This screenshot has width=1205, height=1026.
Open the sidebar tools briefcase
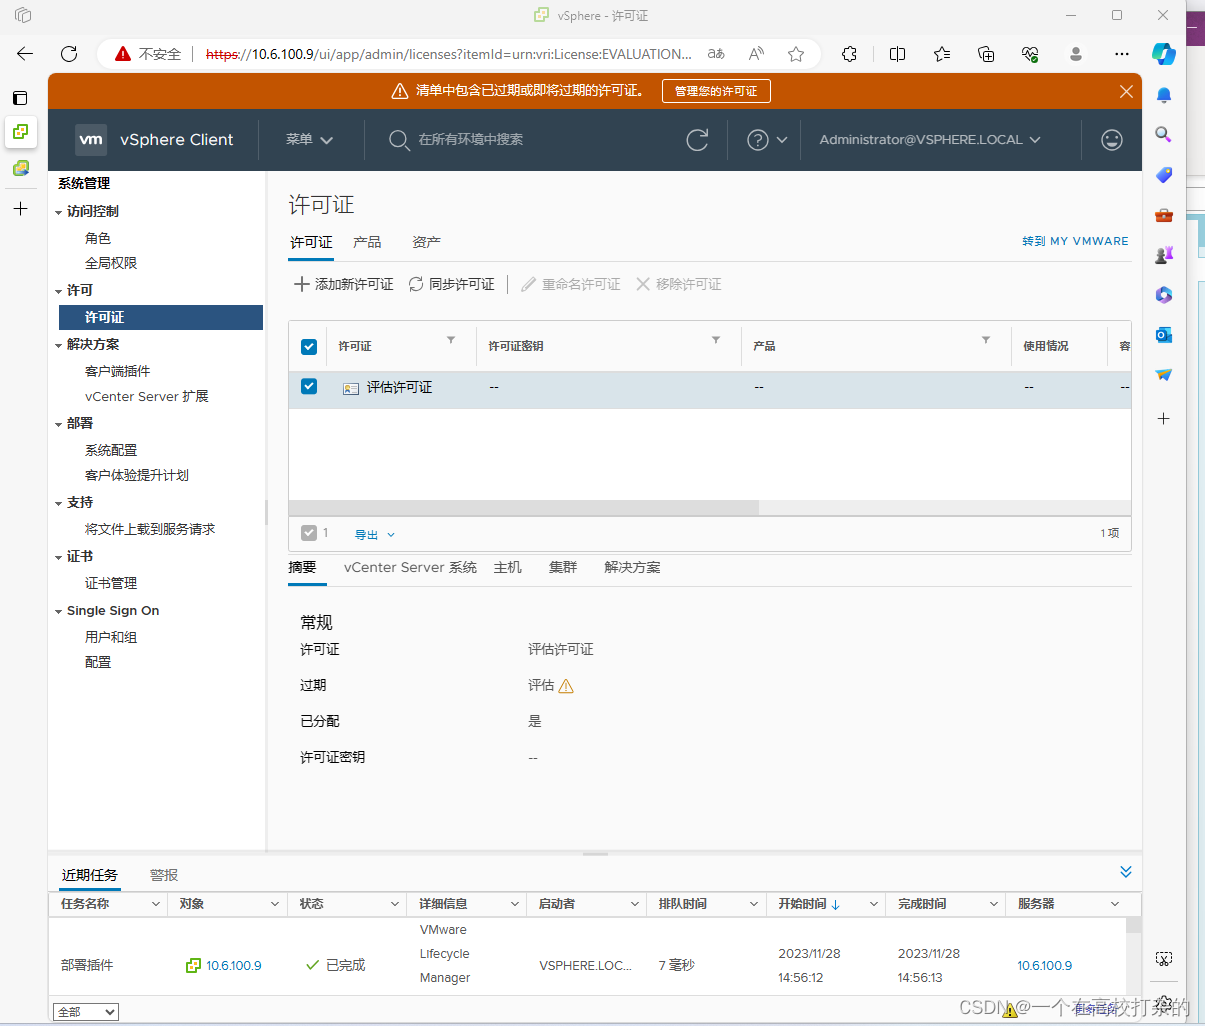click(x=1163, y=215)
